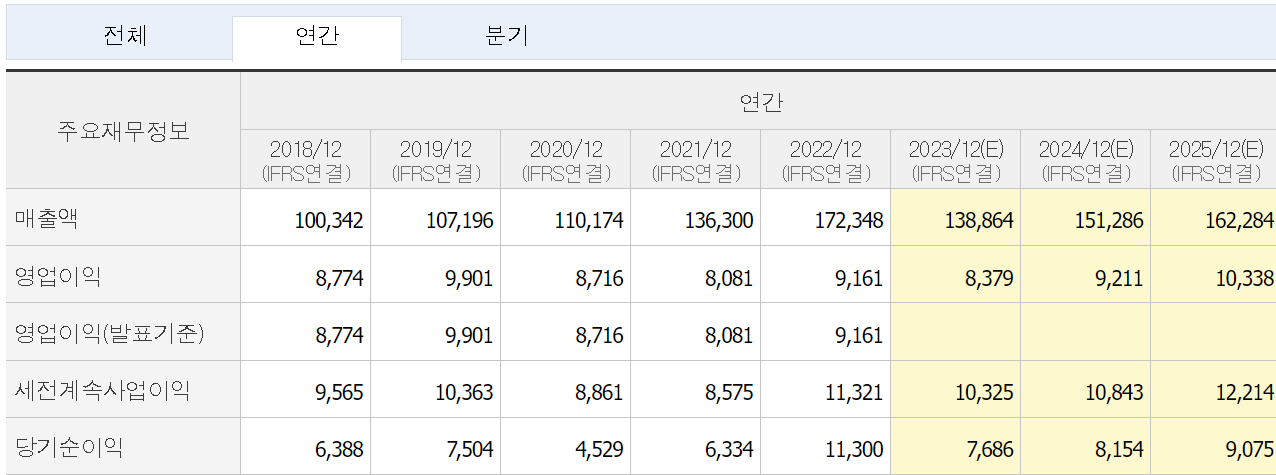Image resolution: width=1276 pixels, height=475 pixels.
Task: Click the 10,363 pre-tax profit value
Action: (x=464, y=392)
